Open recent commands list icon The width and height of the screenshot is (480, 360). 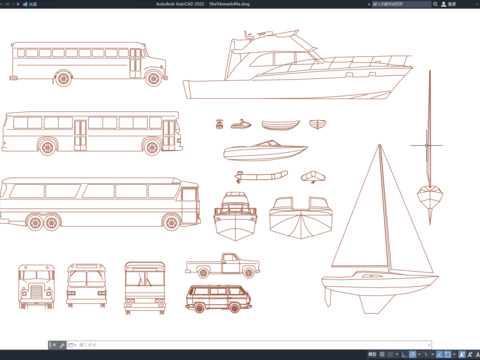click(x=72, y=345)
